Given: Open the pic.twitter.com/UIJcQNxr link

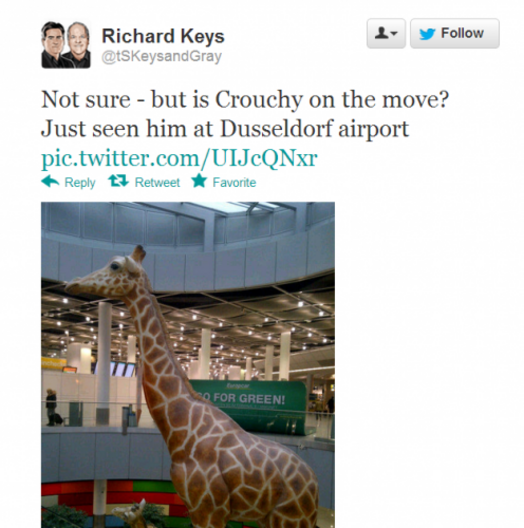Looking at the screenshot, I should (x=179, y=158).
